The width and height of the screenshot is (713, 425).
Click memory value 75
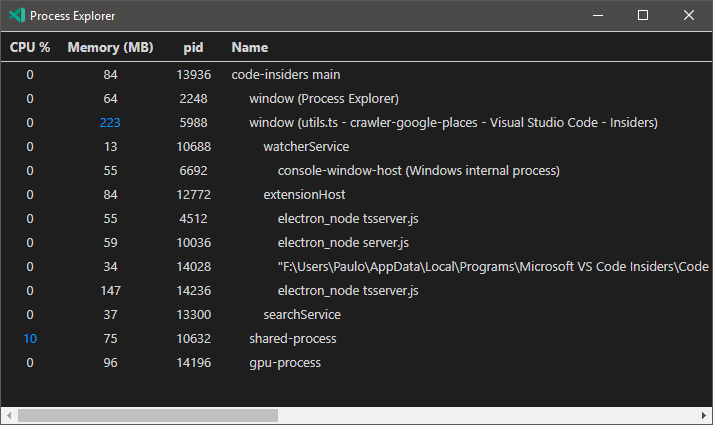(110, 339)
